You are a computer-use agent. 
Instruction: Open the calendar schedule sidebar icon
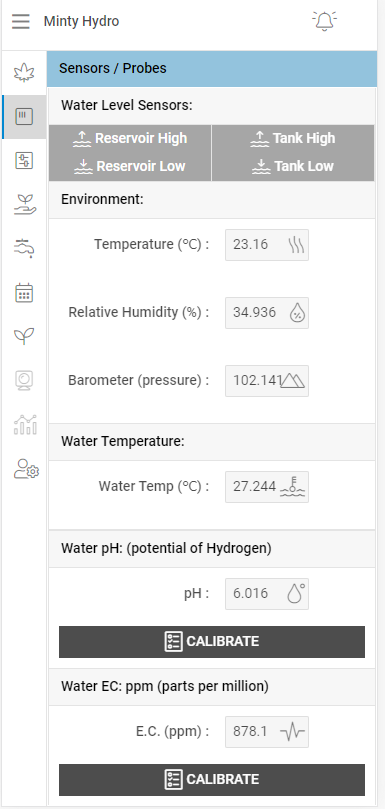[x=24, y=293]
